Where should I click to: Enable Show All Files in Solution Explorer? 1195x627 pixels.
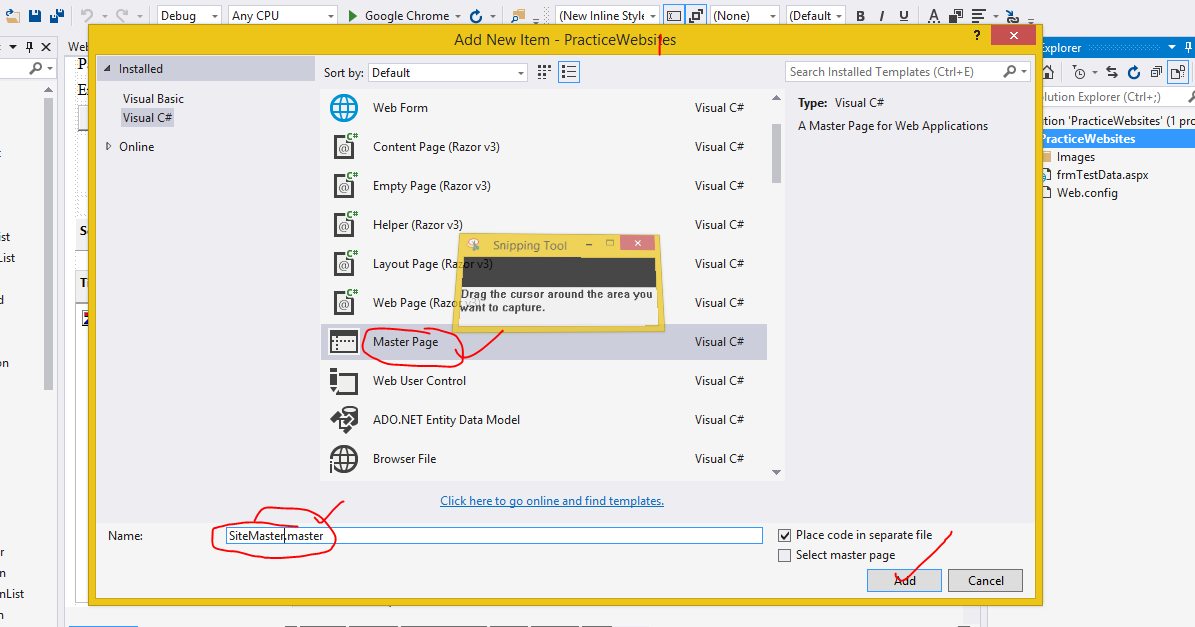[x=1177, y=72]
